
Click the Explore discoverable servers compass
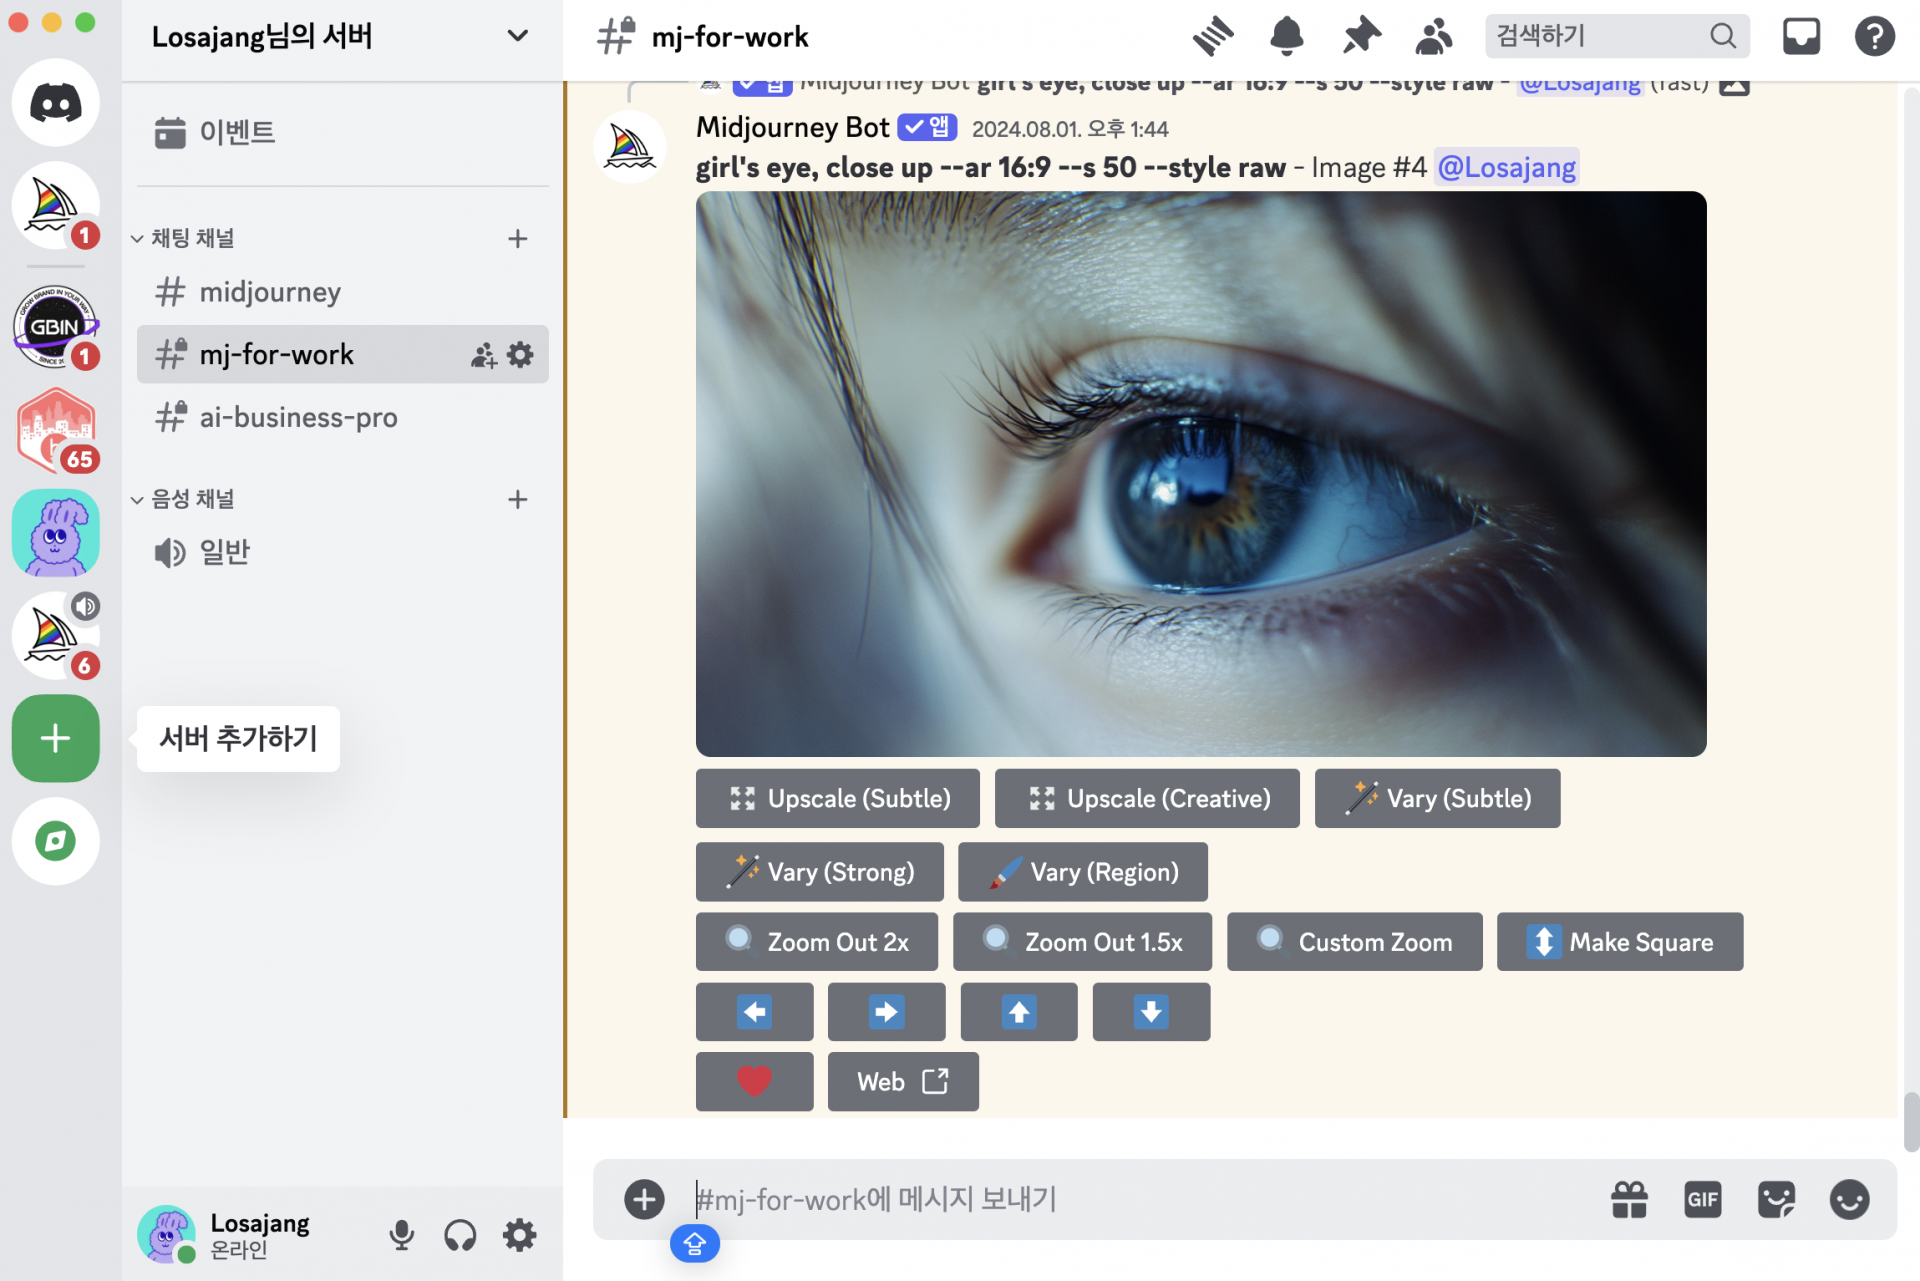click(56, 841)
